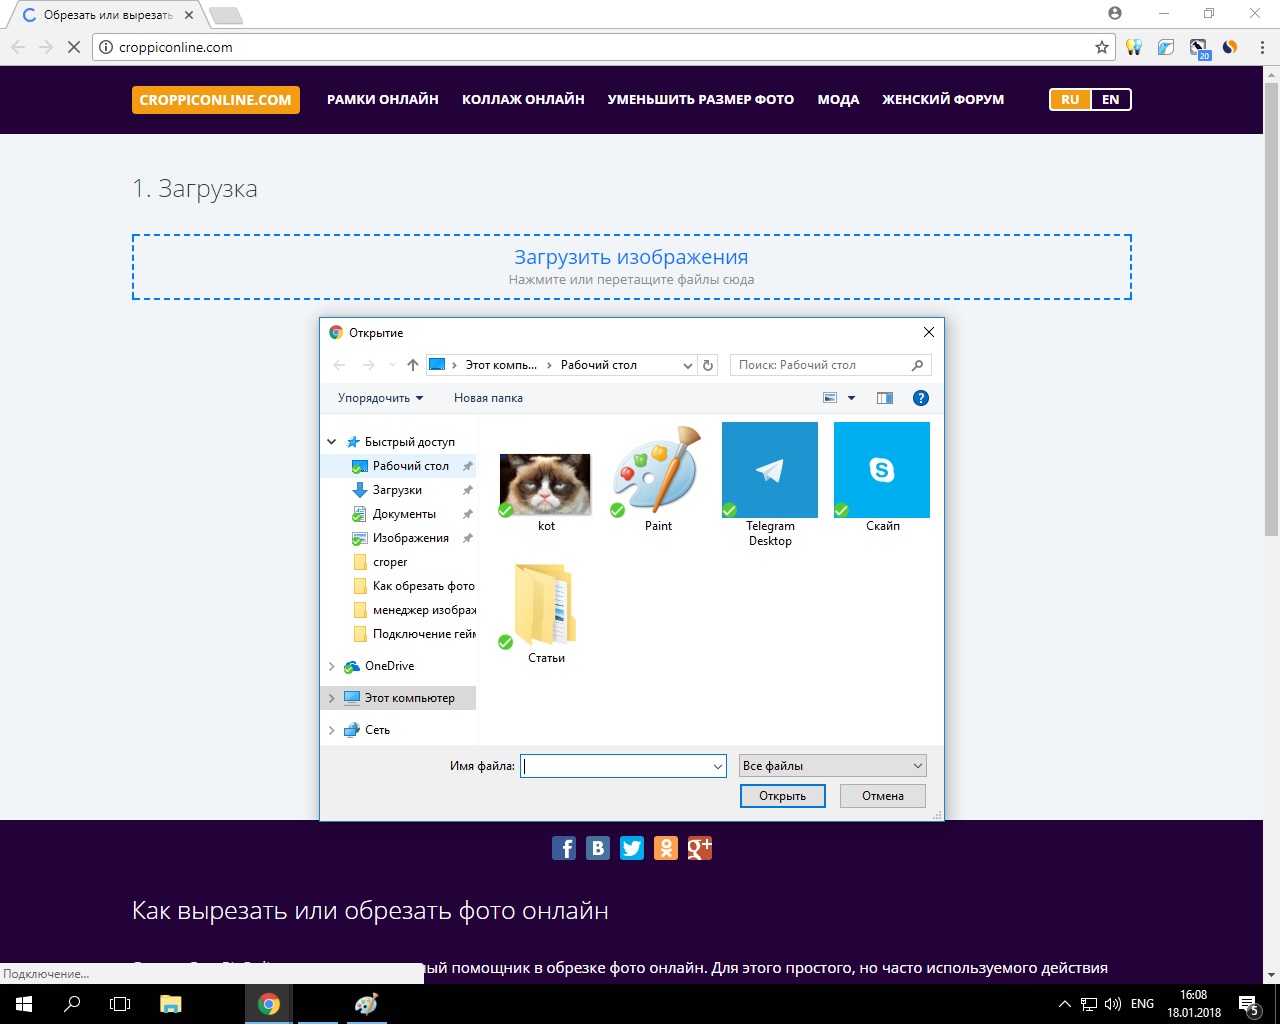Open КОЛЛАЖ ОНЛАЙН menu item
Screen dimensions: 1280x1024
tap(523, 100)
